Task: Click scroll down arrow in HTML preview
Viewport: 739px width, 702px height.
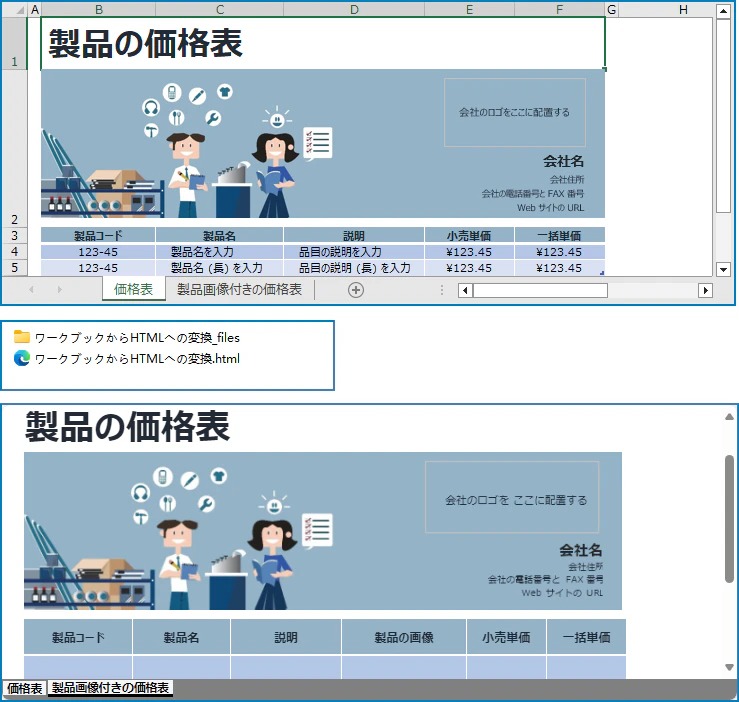Action: click(x=729, y=667)
